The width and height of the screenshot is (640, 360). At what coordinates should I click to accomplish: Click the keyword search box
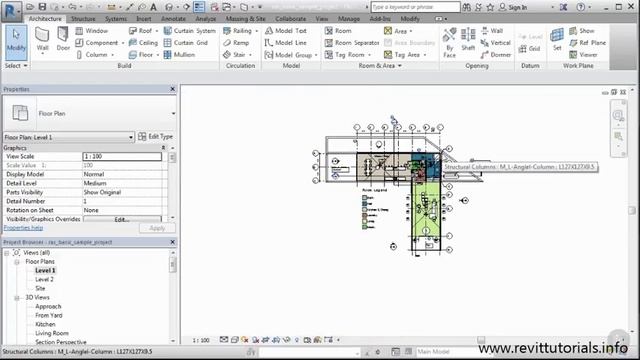click(x=415, y=7)
